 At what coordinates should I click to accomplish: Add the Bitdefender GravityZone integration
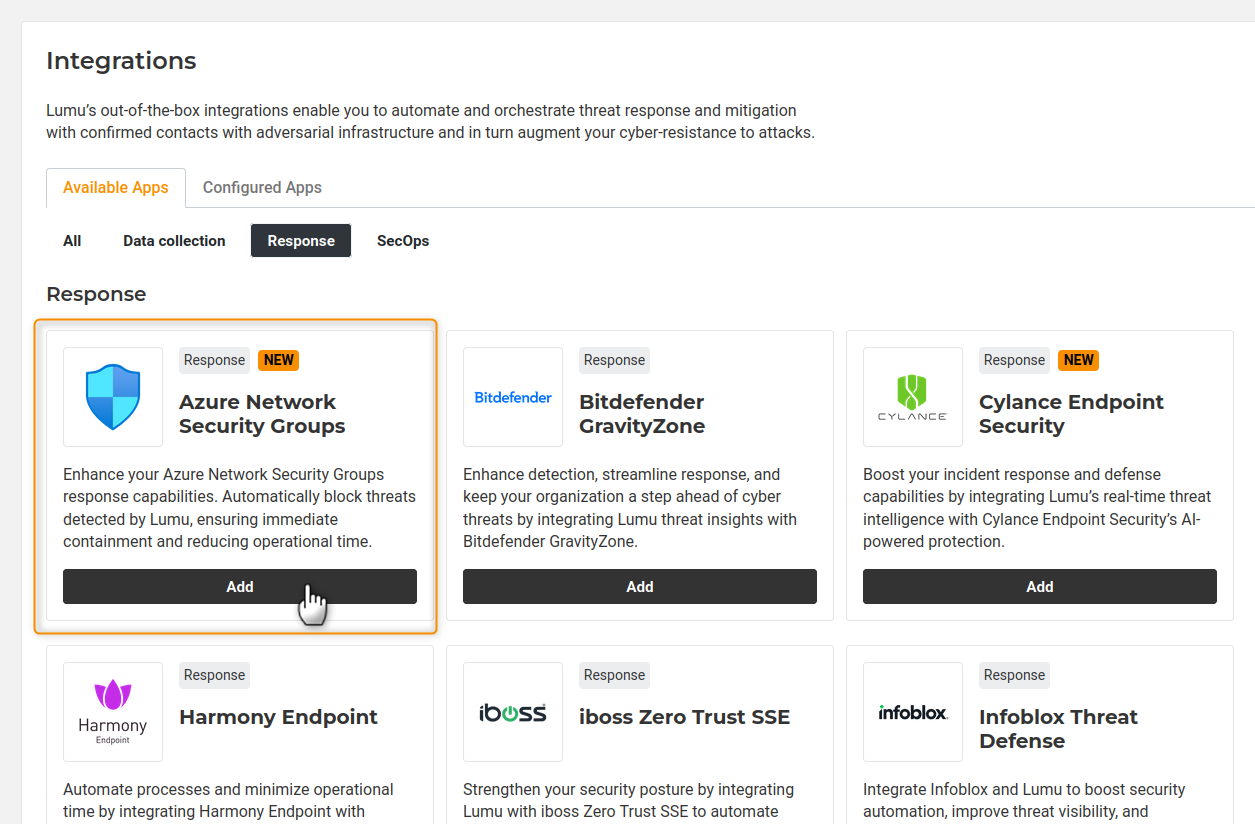coord(640,587)
